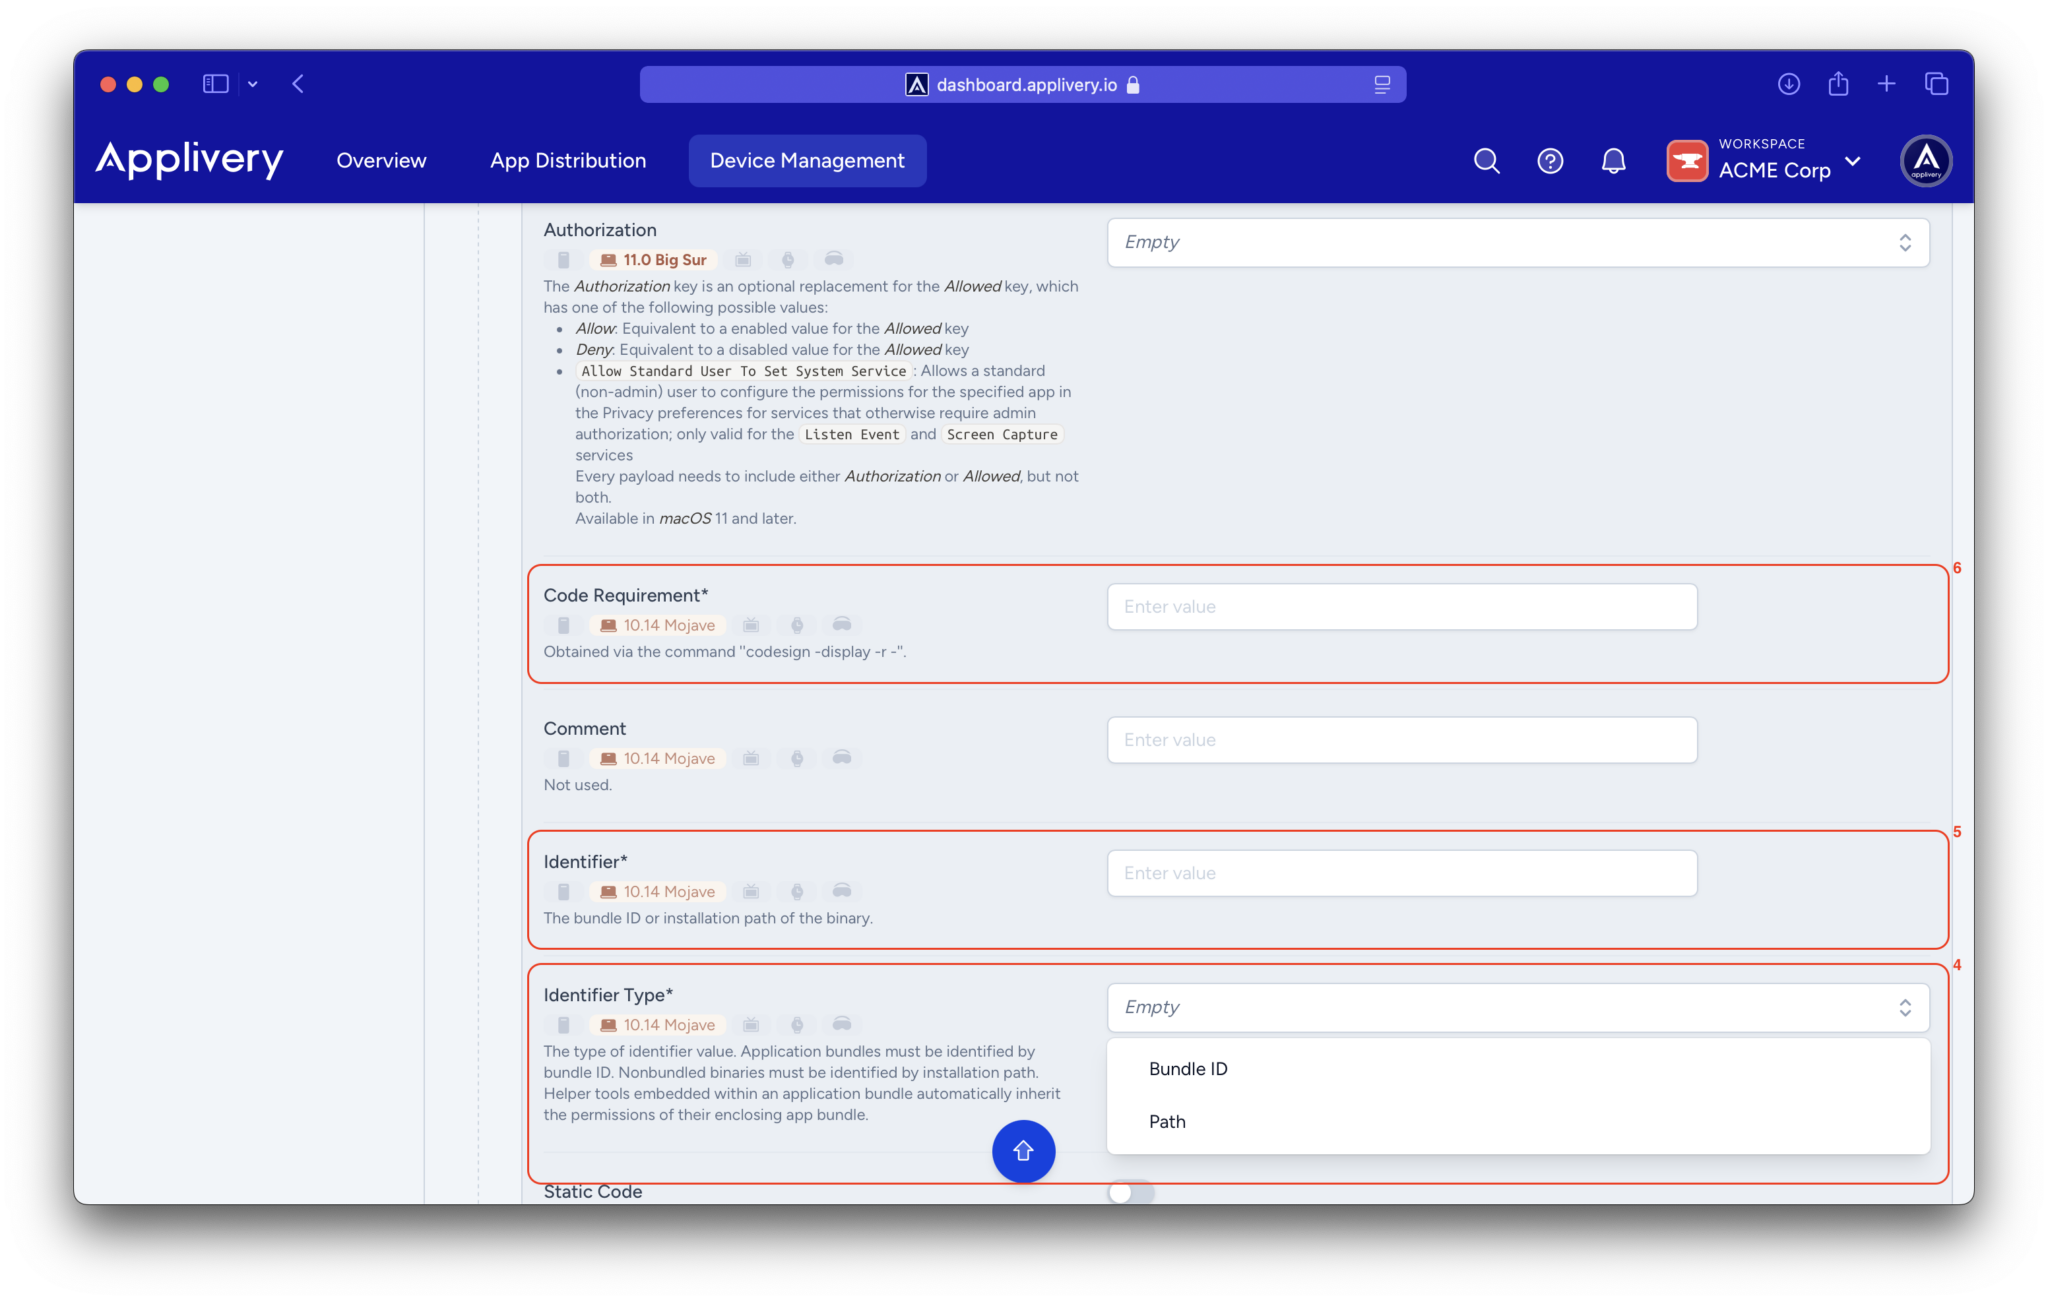Open the notifications bell
2048x1302 pixels.
pos(1613,161)
